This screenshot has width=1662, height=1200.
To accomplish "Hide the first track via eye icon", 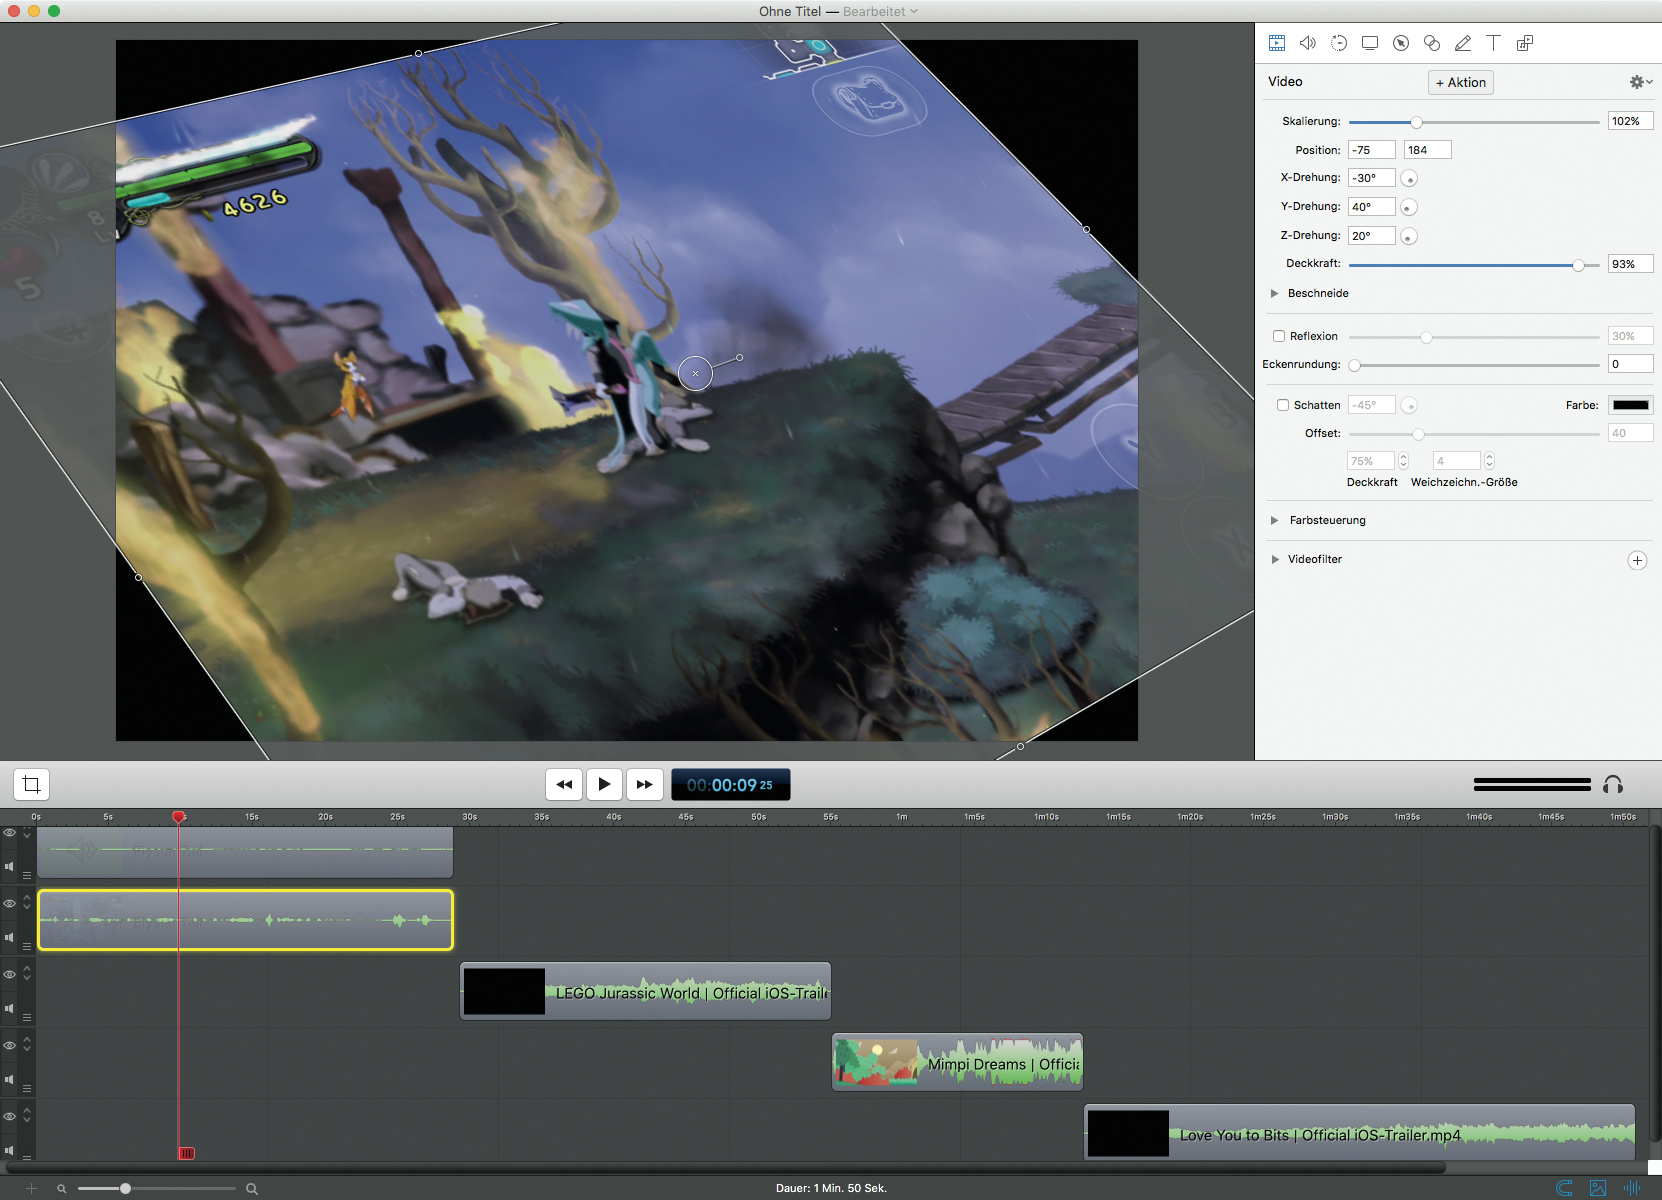I will point(9,833).
